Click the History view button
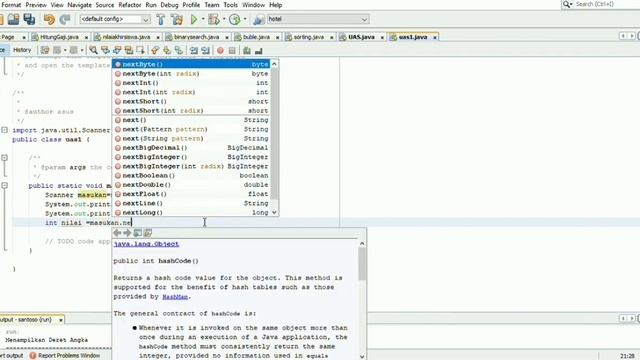This screenshot has height=360, width=640. 22,50
